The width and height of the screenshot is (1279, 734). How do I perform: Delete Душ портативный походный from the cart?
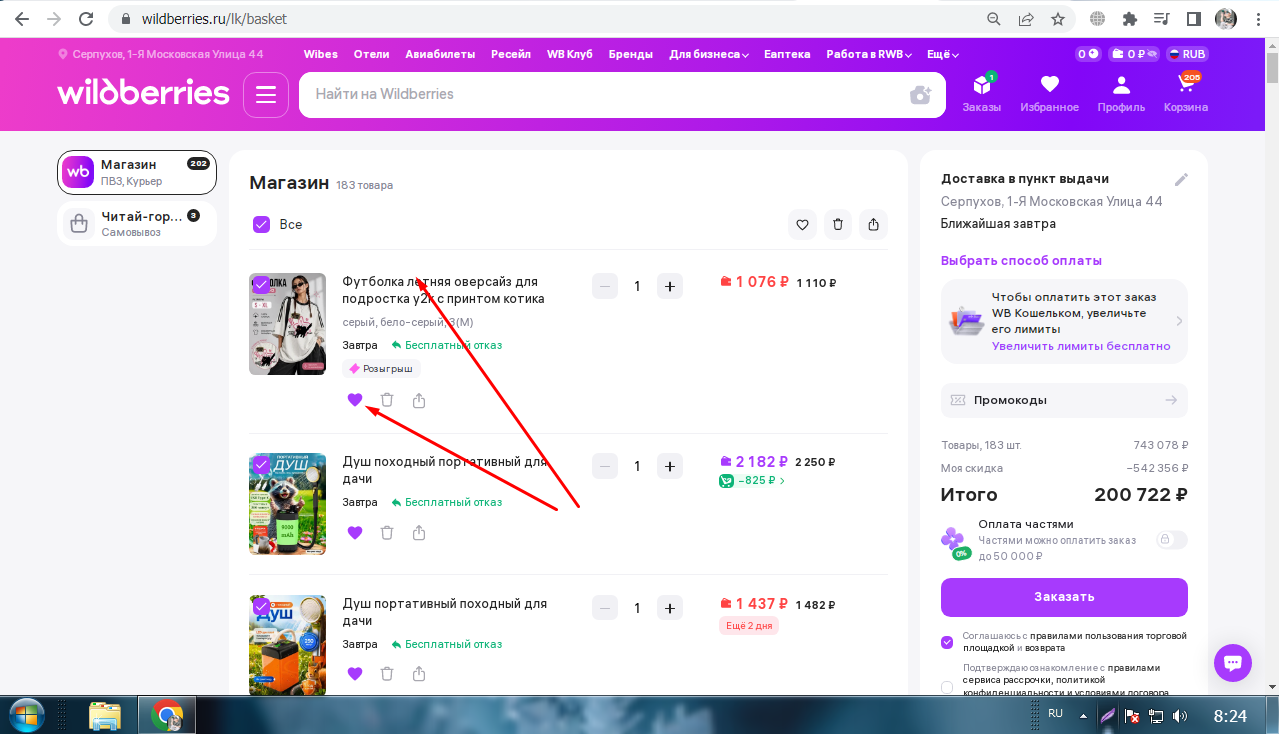click(387, 674)
